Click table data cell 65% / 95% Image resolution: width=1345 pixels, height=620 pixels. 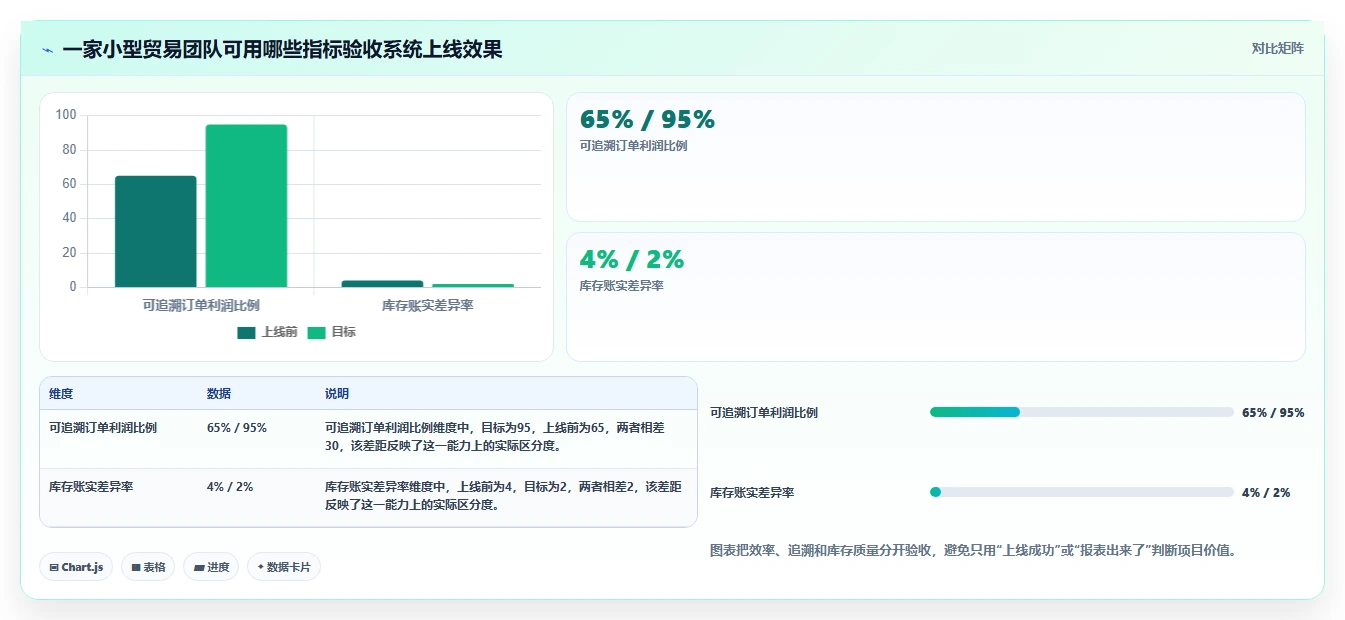click(x=237, y=427)
